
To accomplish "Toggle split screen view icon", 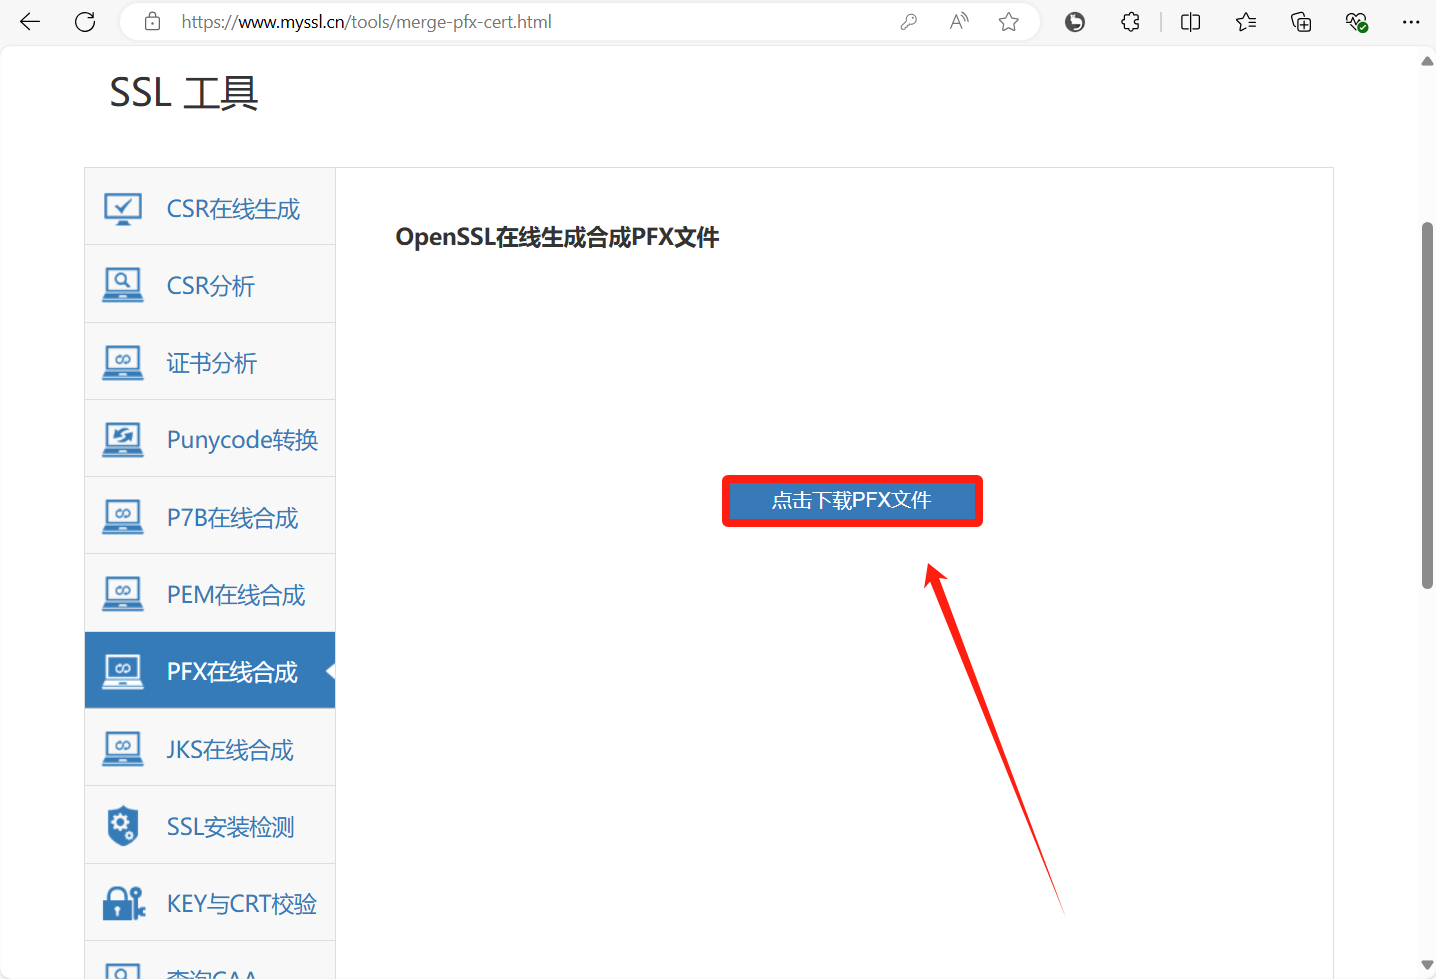I will tap(1190, 22).
